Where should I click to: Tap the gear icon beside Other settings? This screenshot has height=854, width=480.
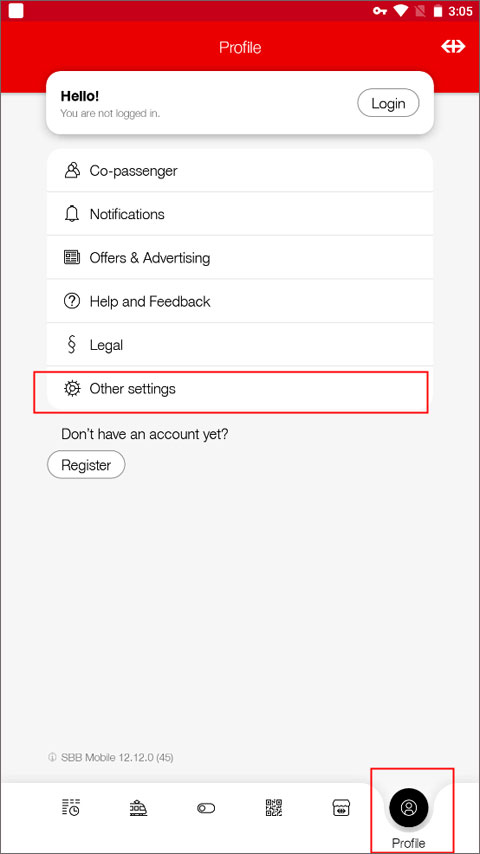(71, 388)
